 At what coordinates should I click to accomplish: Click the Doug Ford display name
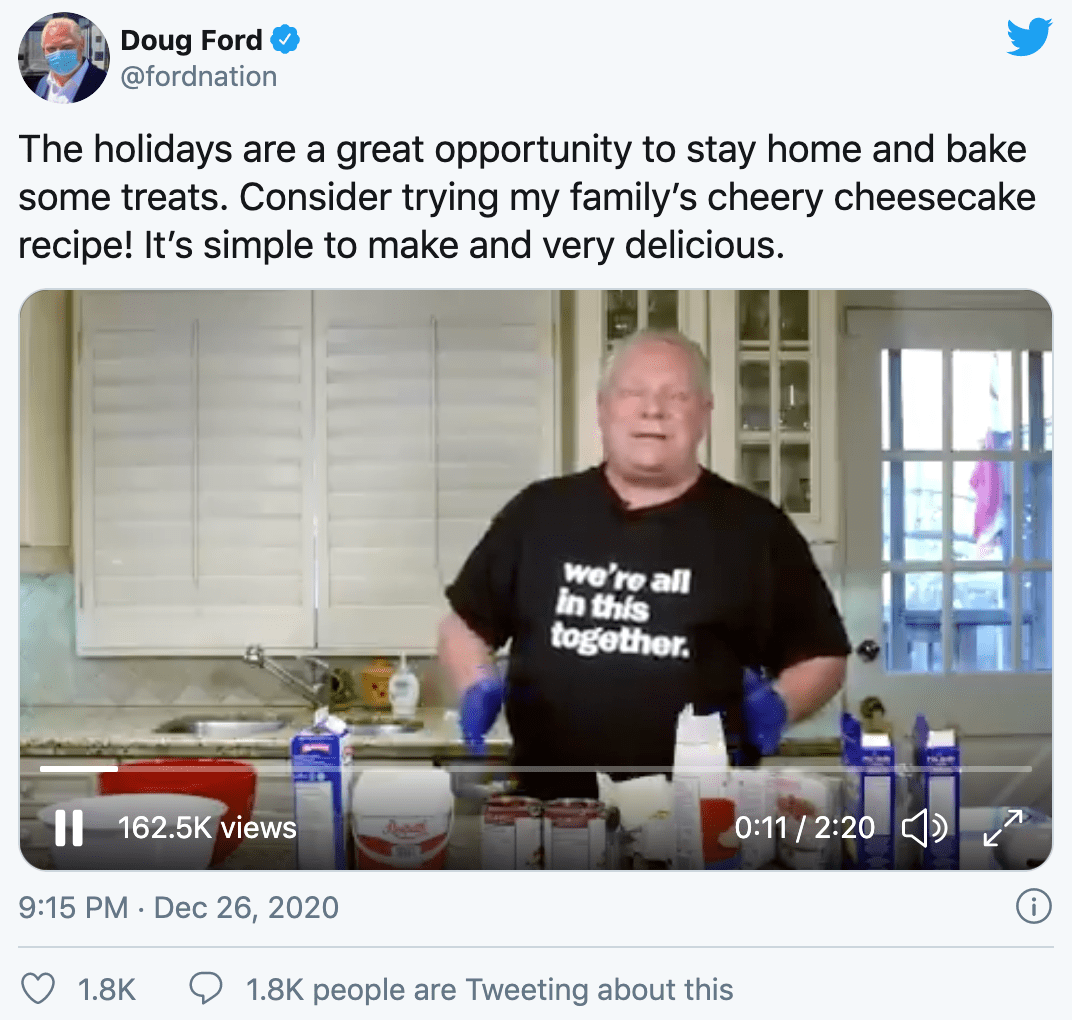pos(191,41)
